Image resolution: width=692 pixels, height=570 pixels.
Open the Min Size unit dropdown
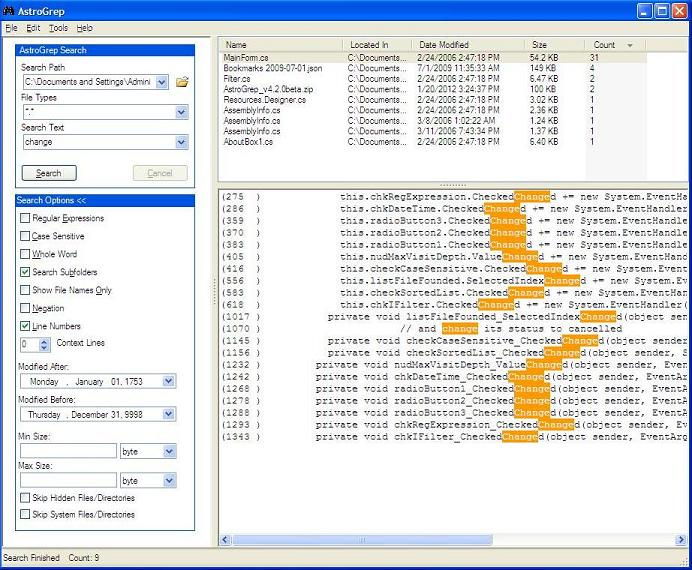tap(169, 451)
